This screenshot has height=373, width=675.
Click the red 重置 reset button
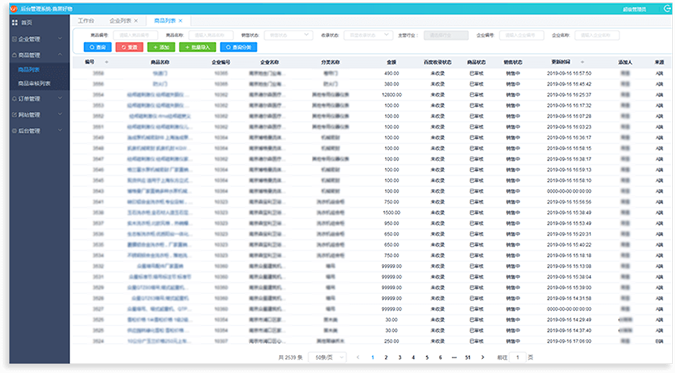[129, 47]
